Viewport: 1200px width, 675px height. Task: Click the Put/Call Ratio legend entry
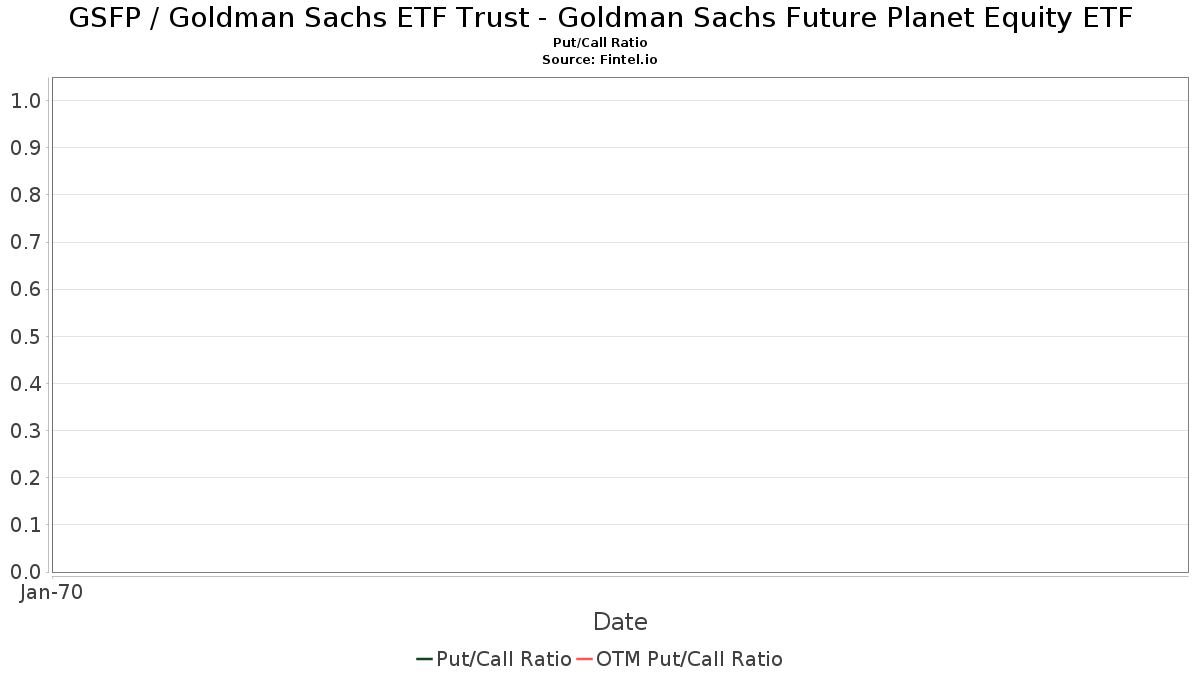494,659
